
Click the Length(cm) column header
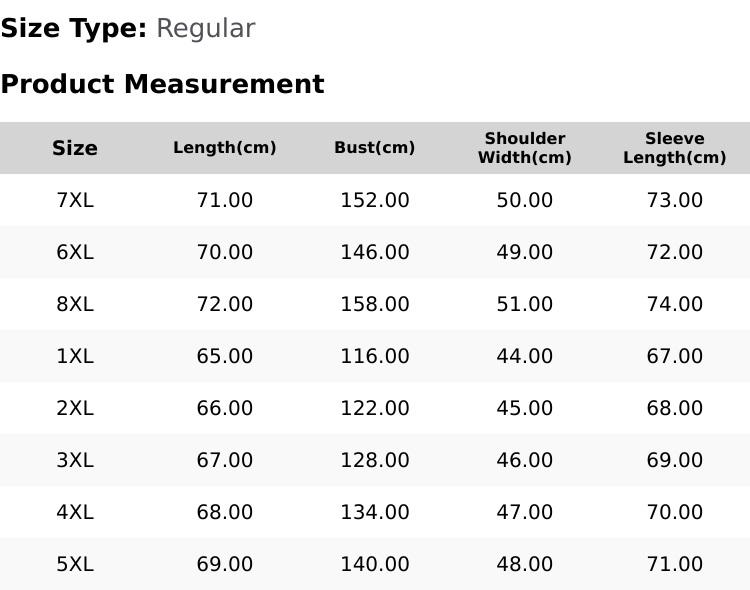(225, 148)
